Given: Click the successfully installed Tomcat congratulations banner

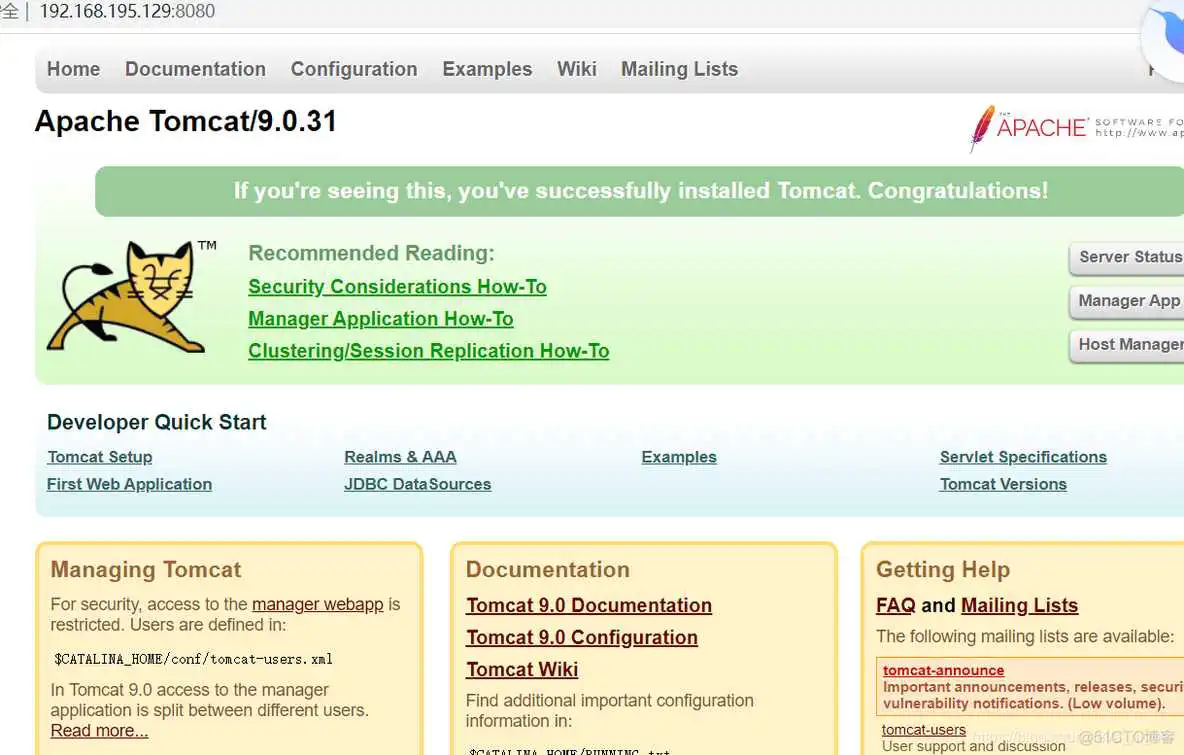Looking at the screenshot, I should click(x=640, y=191).
